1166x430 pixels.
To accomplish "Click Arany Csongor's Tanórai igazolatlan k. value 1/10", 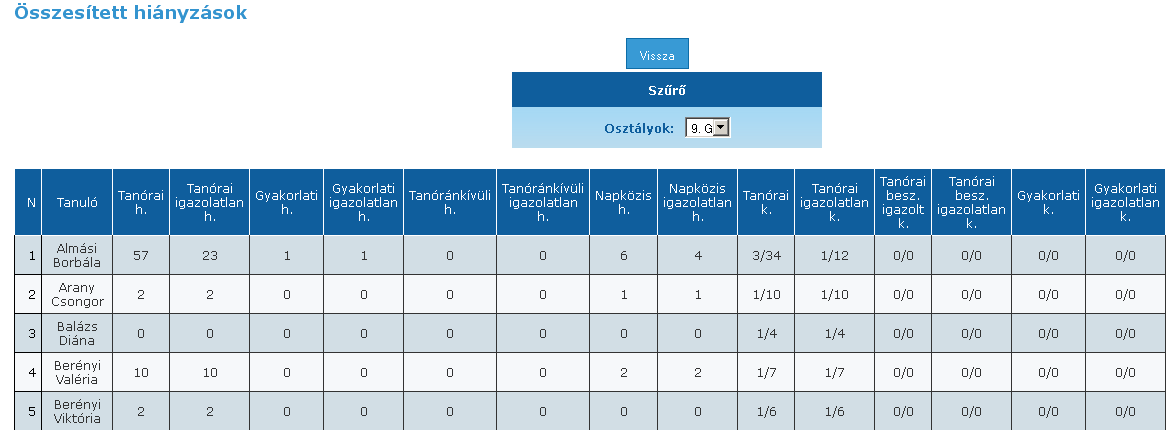I will (x=834, y=295).
